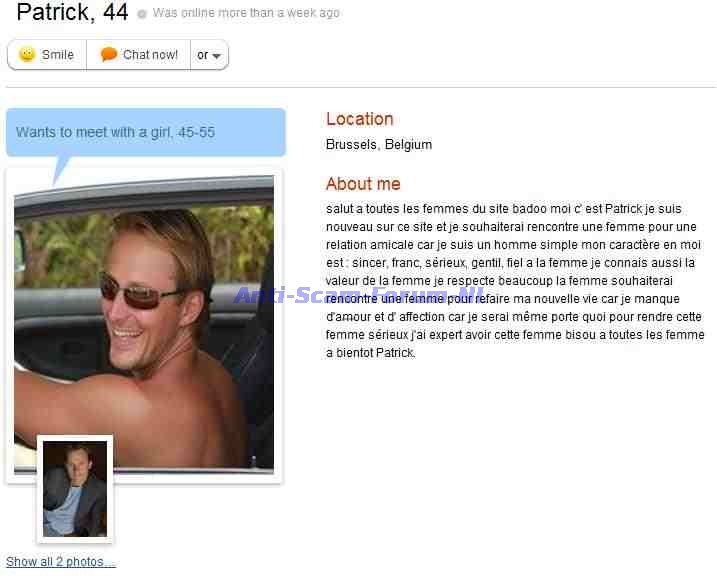Click the 'Patrick, 44' profile name
The height and width of the screenshot is (588, 717).
pos(72,12)
